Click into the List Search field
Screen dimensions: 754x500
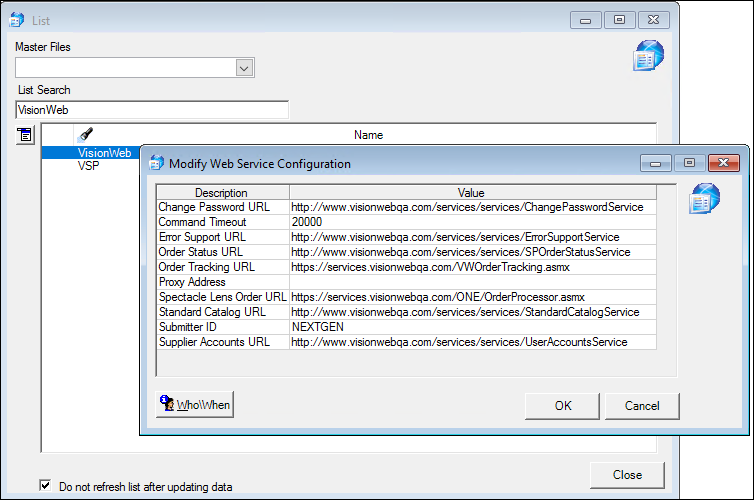(152, 110)
